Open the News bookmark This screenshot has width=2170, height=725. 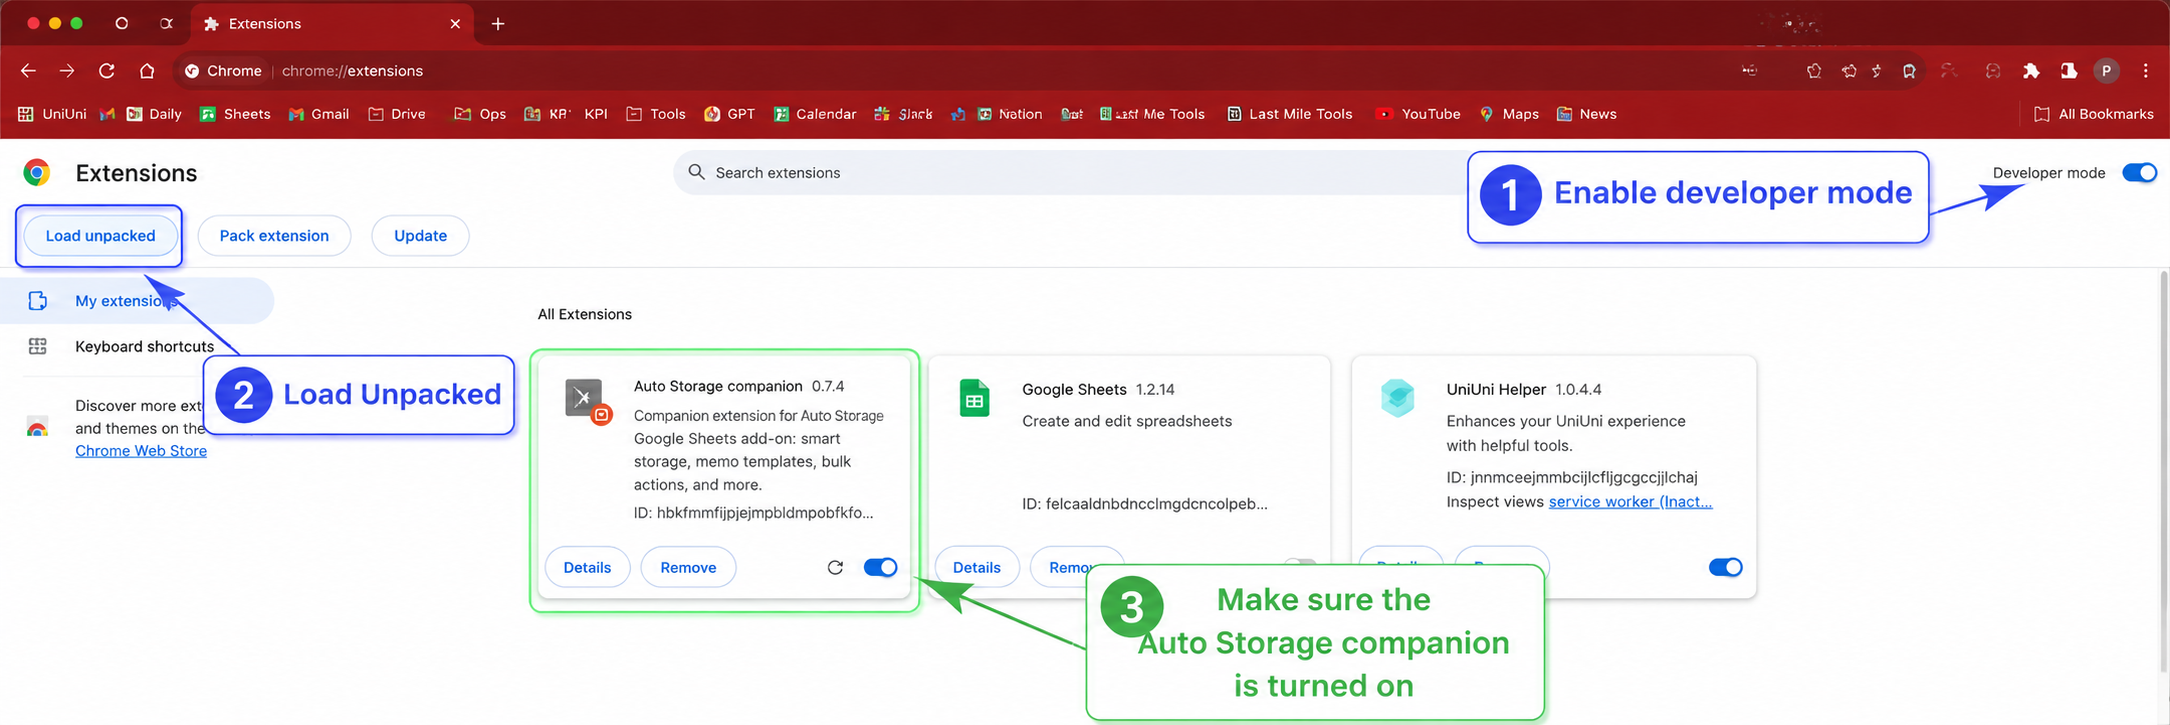tap(1587, 114)
